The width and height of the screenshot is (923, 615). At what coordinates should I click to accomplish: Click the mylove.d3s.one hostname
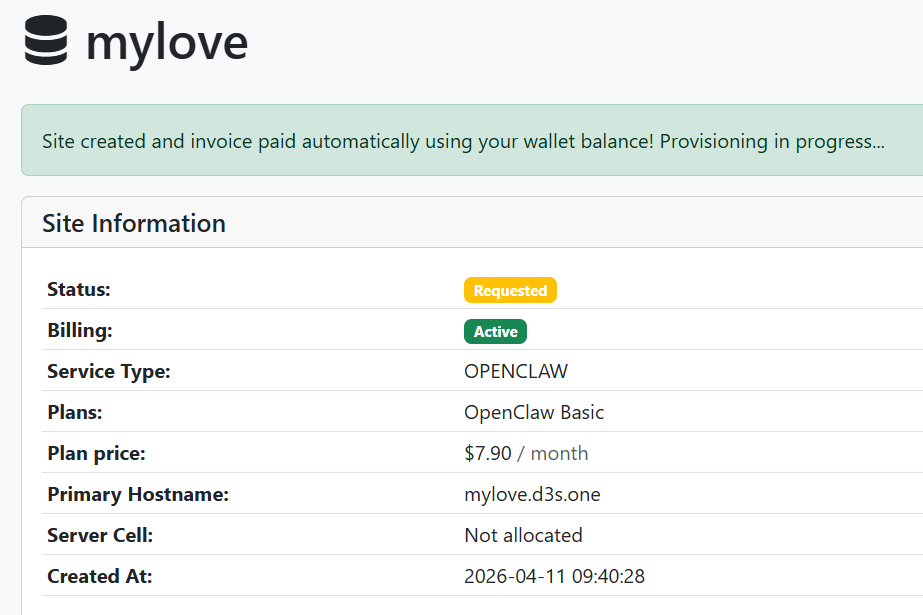click(x=532, y=494)
